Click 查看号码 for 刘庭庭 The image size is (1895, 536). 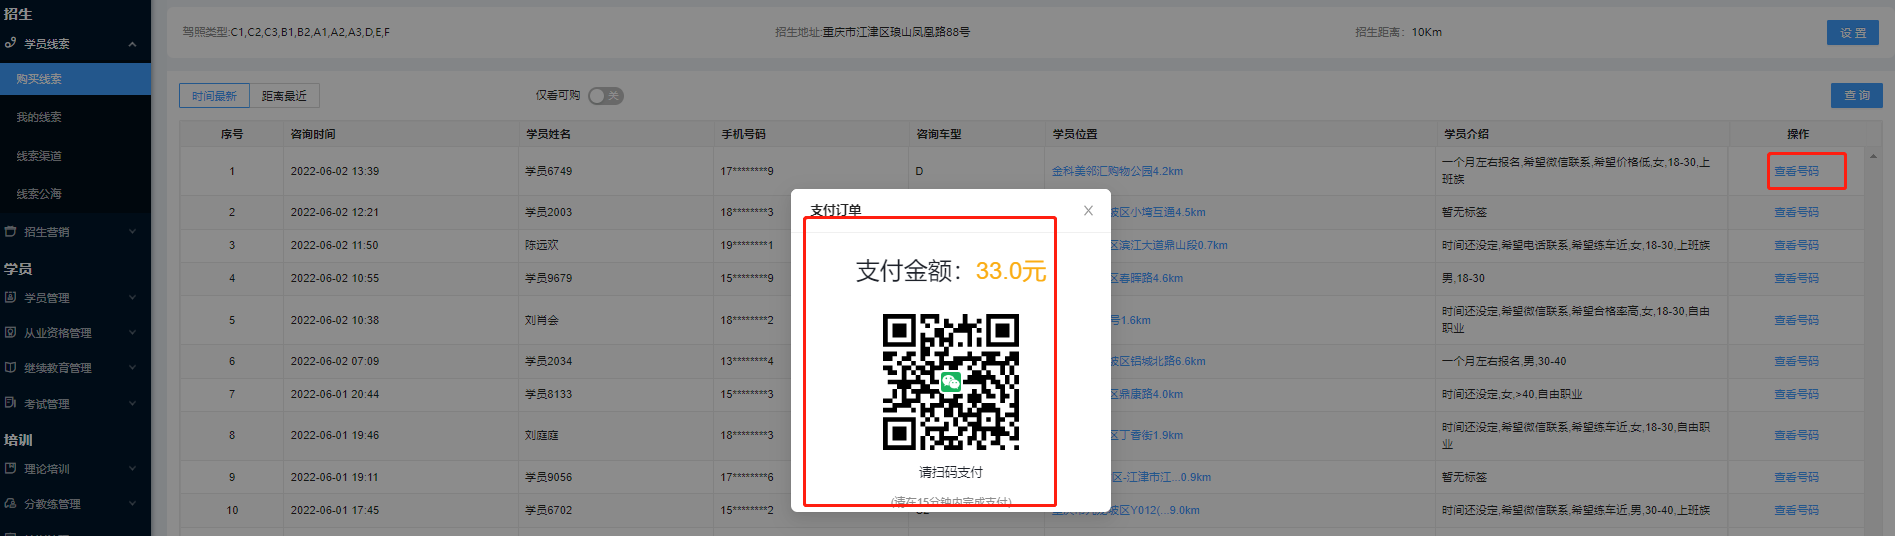pyautogui.click(x=1796, y=435)
